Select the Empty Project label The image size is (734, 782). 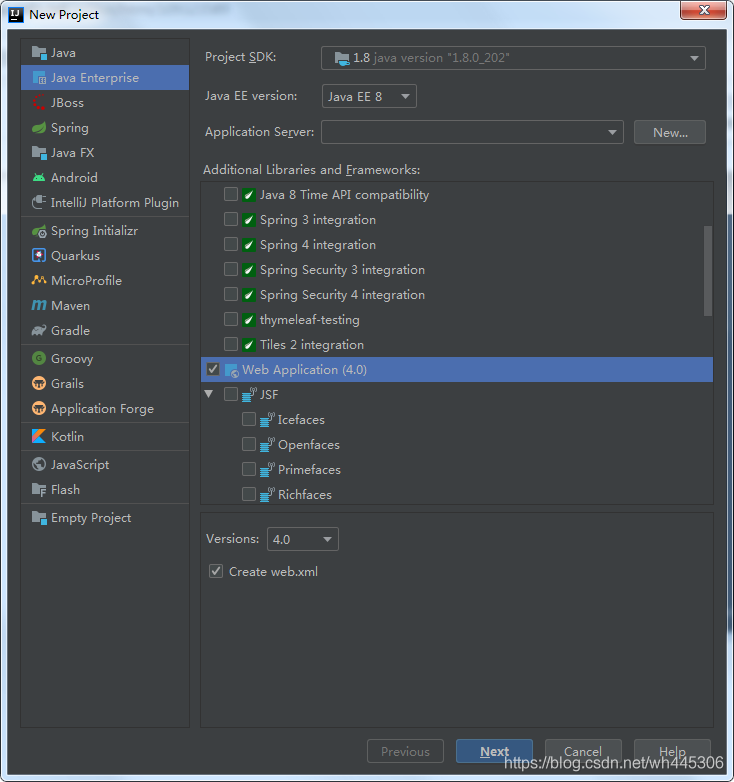pos(91,518)
